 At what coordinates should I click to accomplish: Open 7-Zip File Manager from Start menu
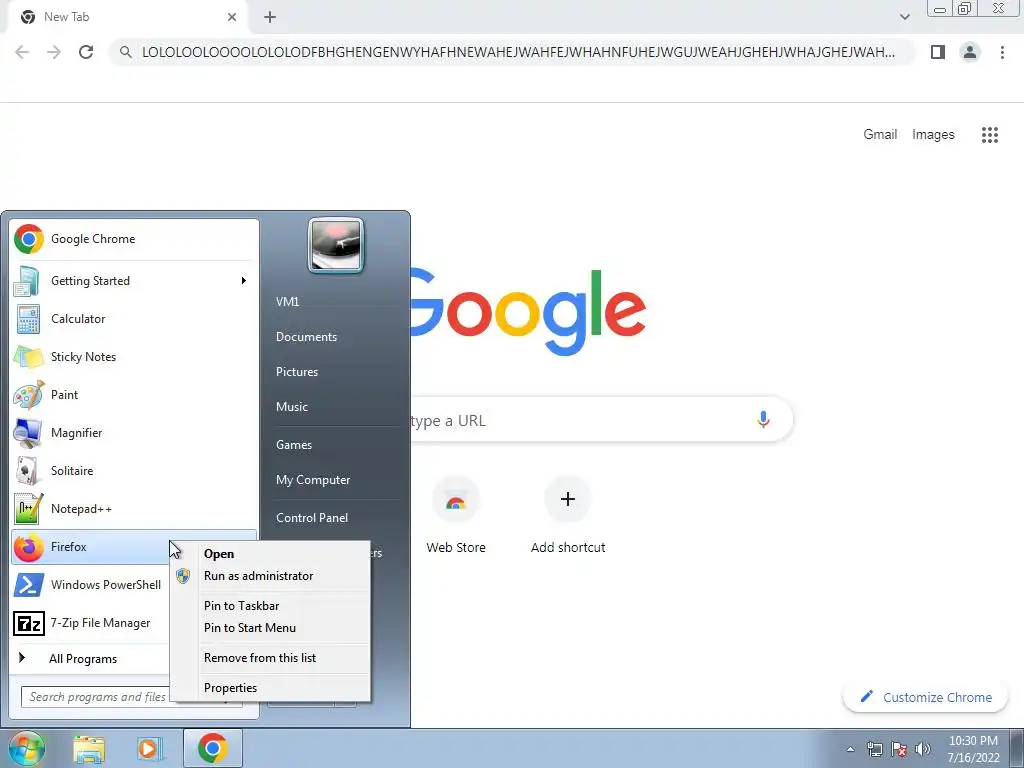(x=91, y=623)
